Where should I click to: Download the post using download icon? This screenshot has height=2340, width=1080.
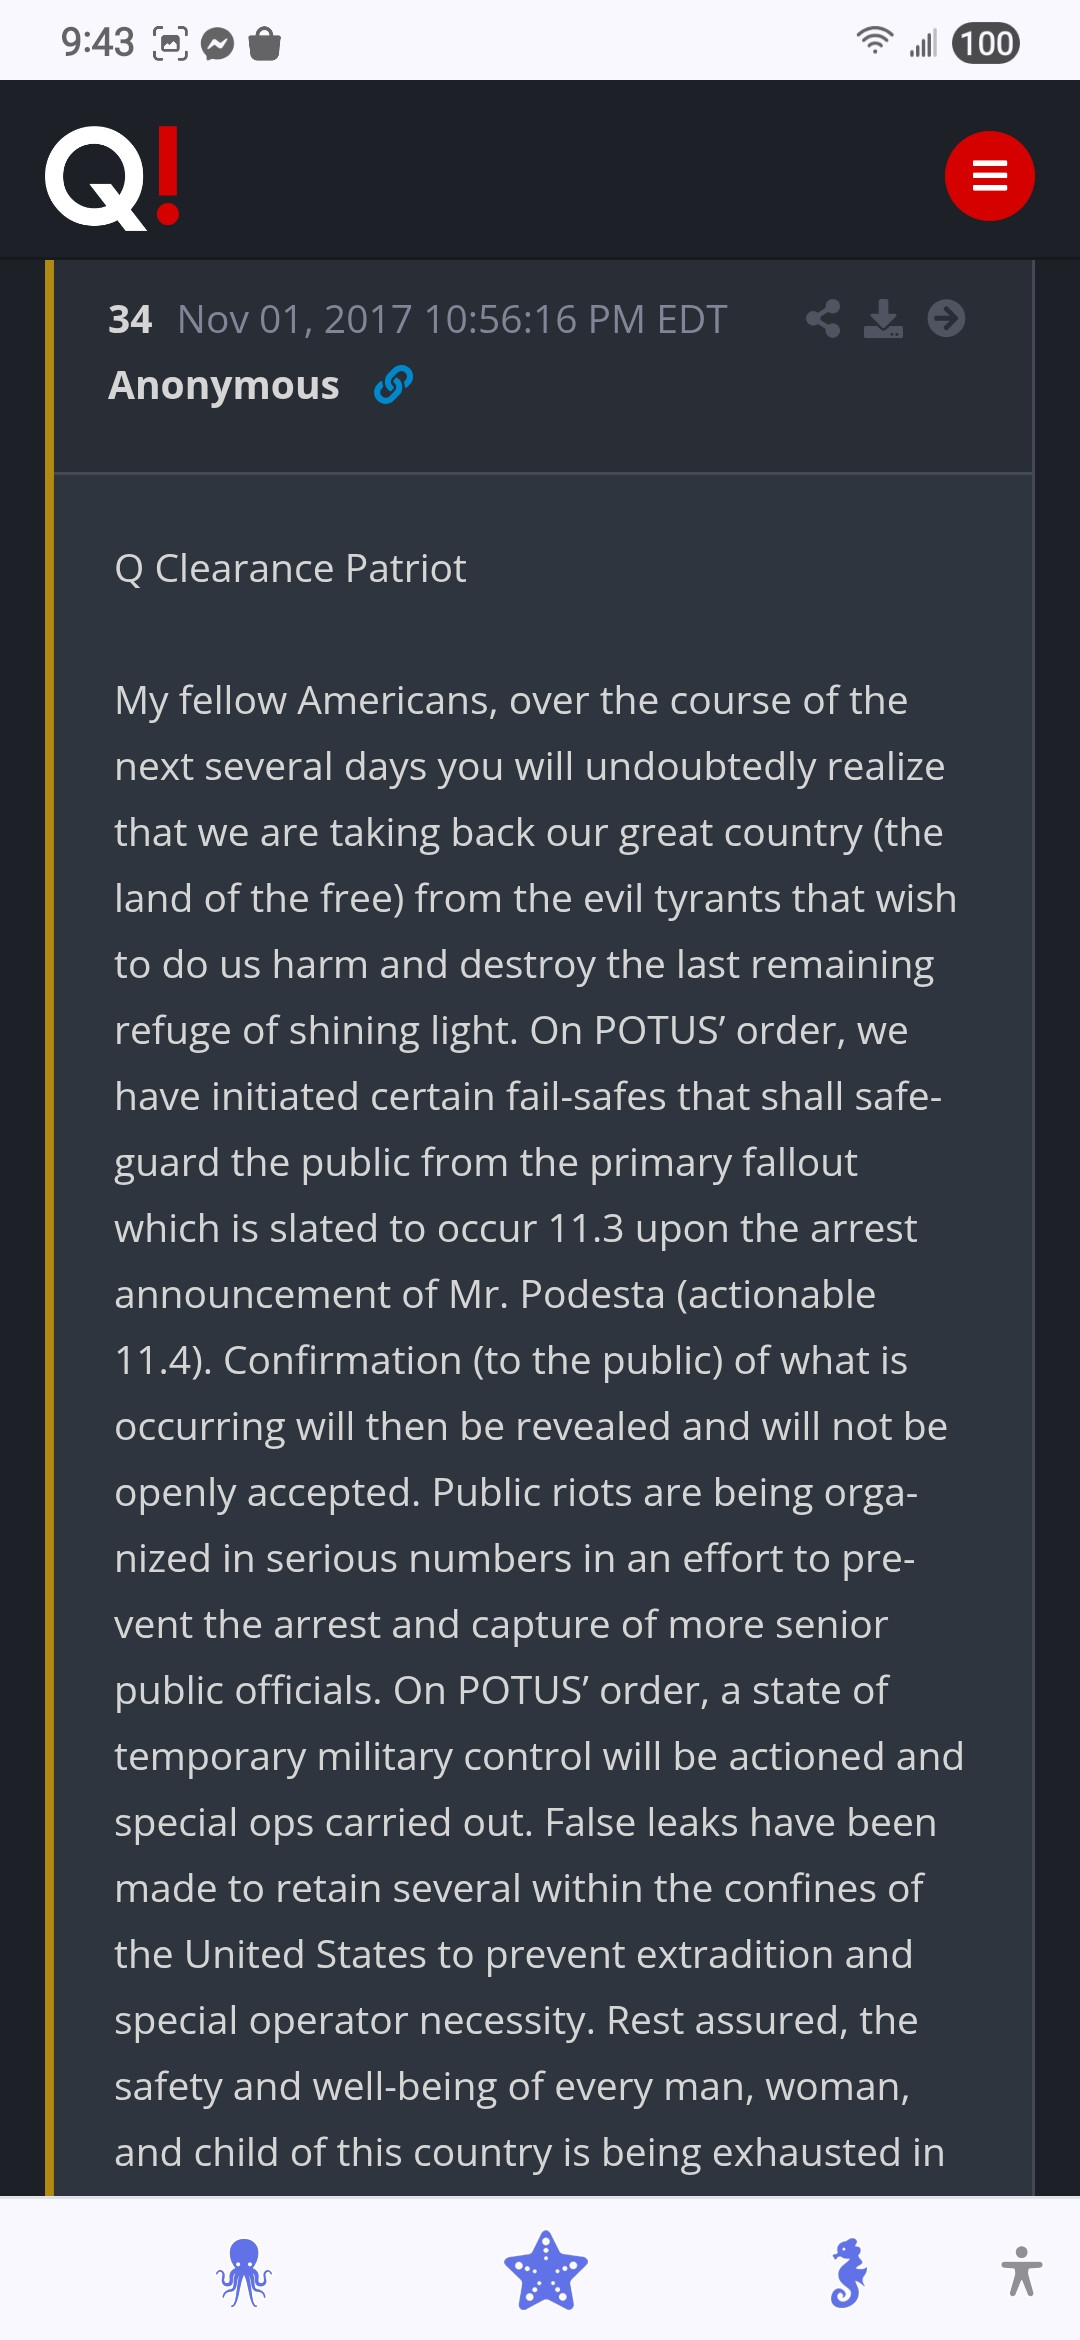click(x=883, y=319)
